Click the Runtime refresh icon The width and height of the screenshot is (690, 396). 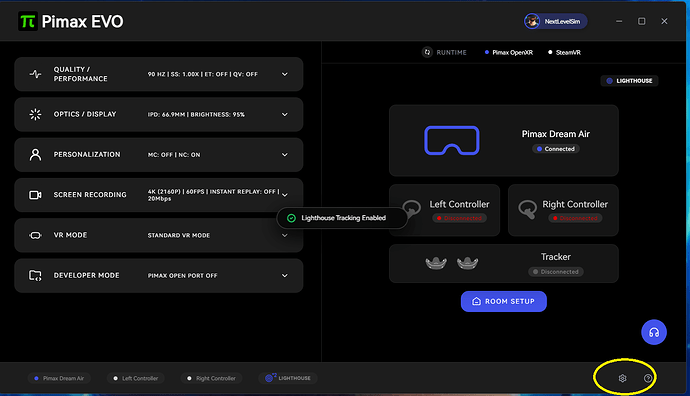click(x=427, y=52)
